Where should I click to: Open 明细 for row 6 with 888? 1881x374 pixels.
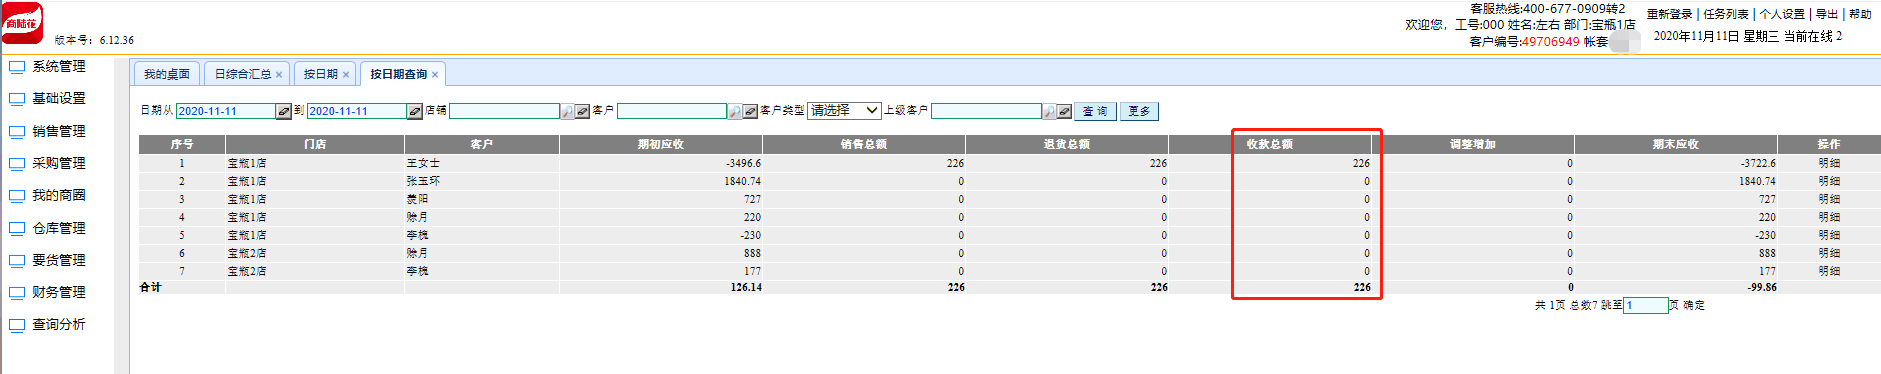point(1829,253)
